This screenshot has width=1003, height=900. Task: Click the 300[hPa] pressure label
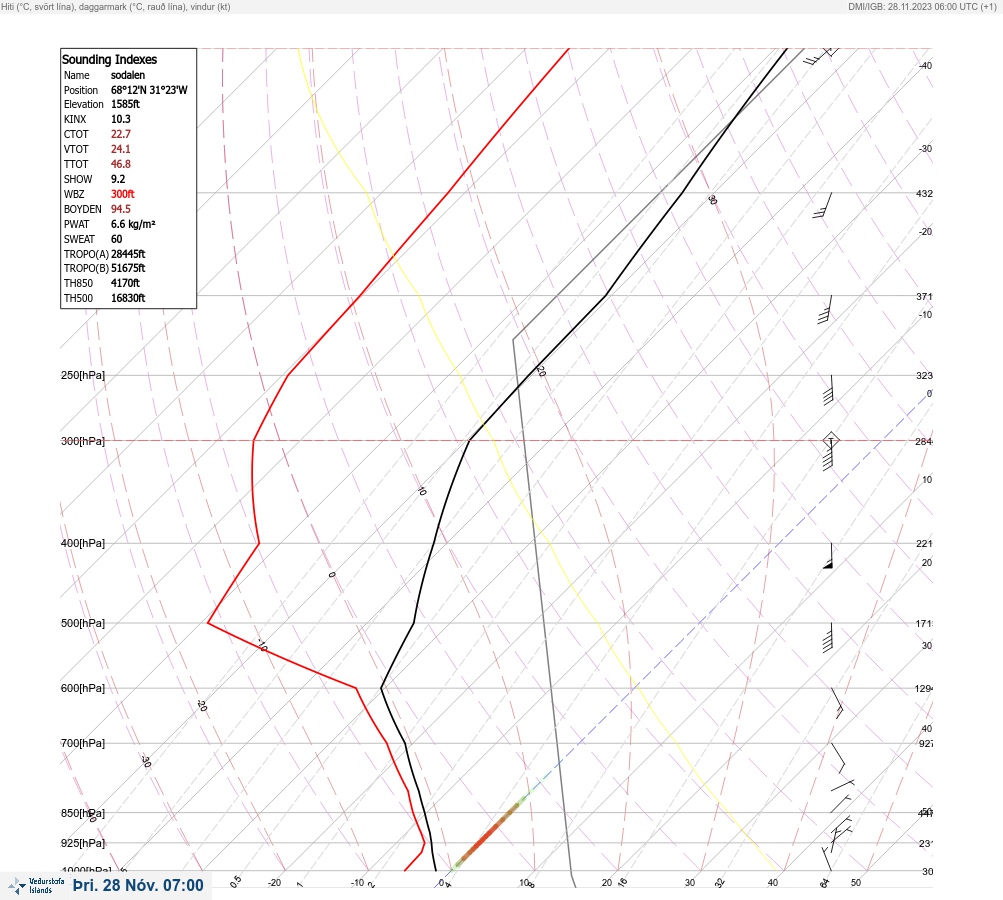(83, 441)
